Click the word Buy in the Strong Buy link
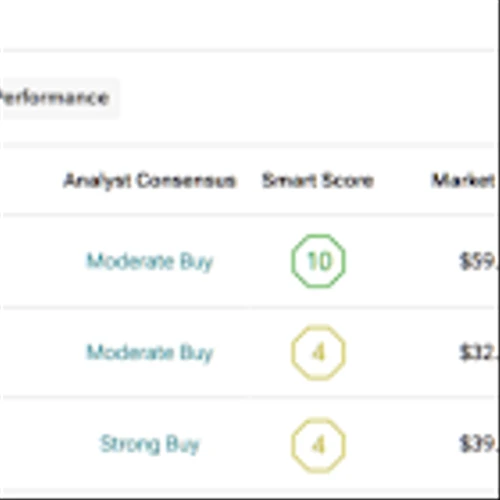 coord(183,445)
